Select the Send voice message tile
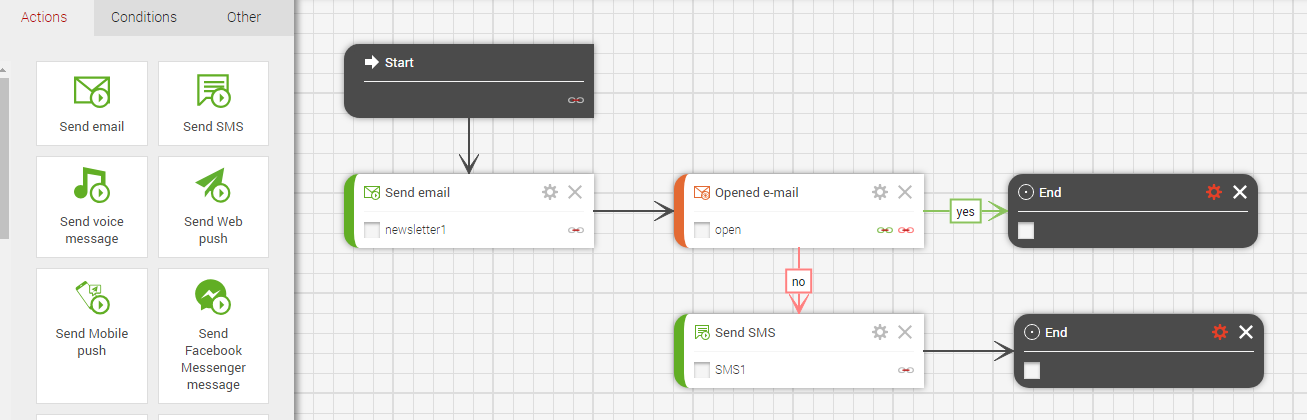 (92, 207)
